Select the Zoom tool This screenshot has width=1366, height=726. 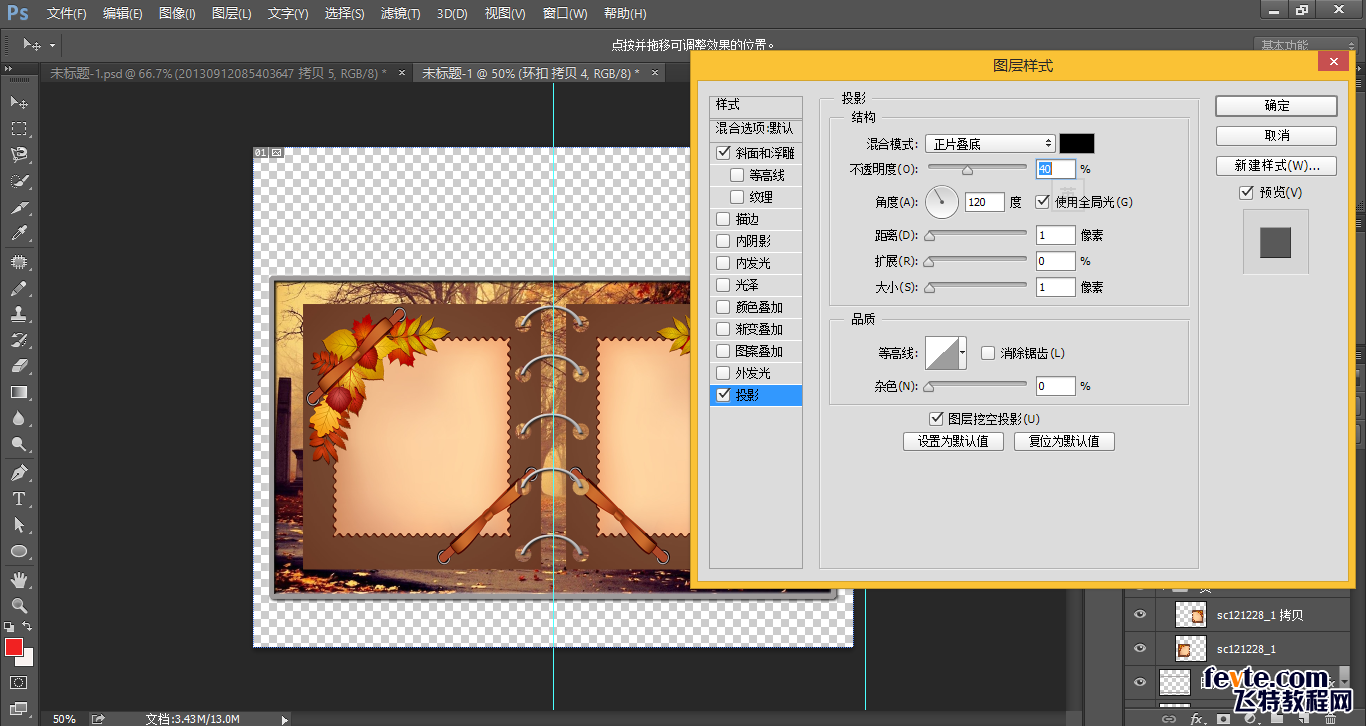point(19,606)
